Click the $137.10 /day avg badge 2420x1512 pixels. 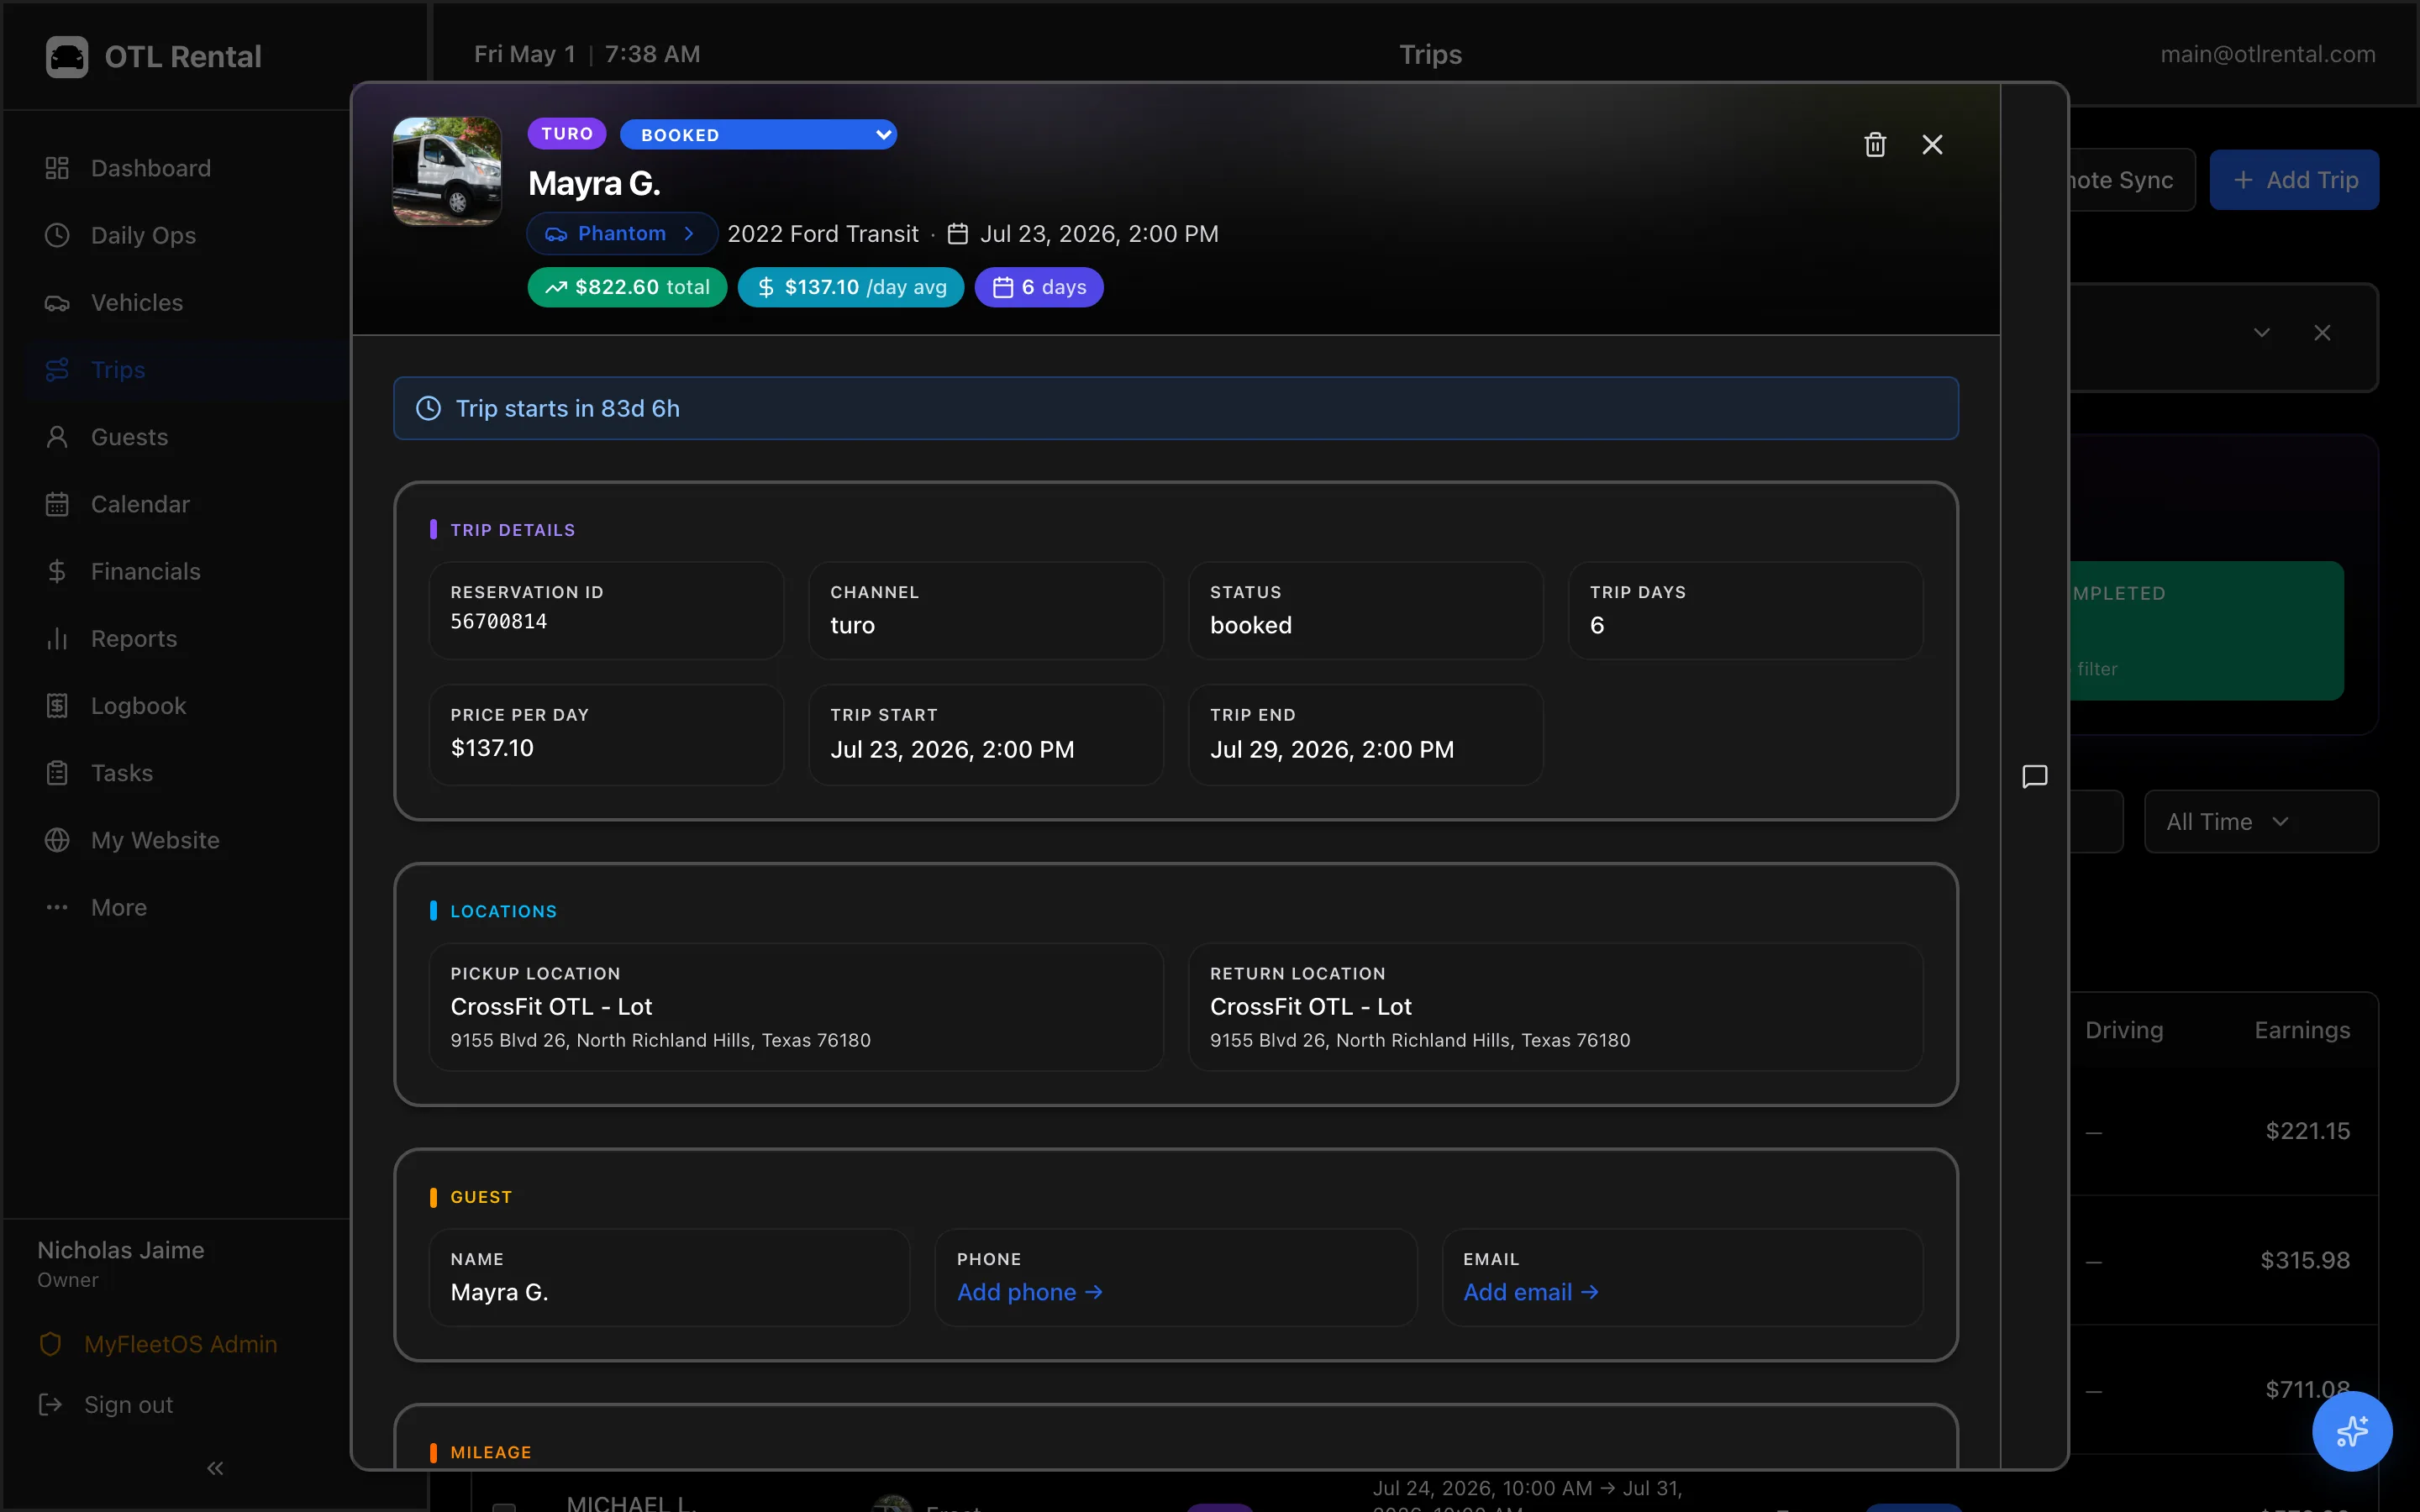pyautogui.click(x=850, y=288)
